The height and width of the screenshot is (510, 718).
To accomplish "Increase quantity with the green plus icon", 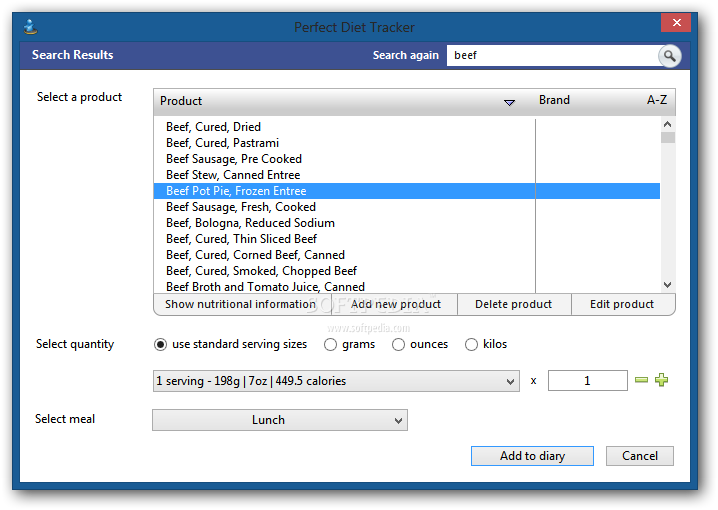I will pos(661,380).
